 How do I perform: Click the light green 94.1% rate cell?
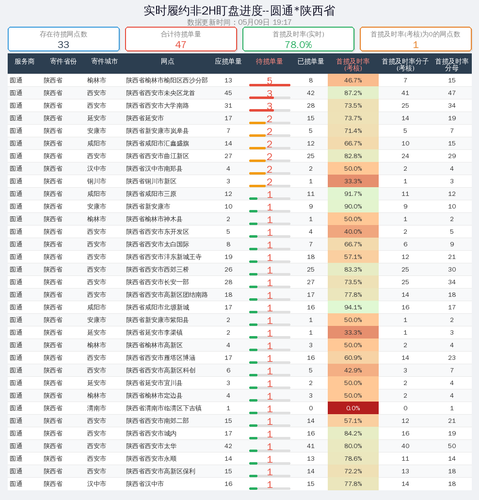pyautogui.click(x=353, y=307)
